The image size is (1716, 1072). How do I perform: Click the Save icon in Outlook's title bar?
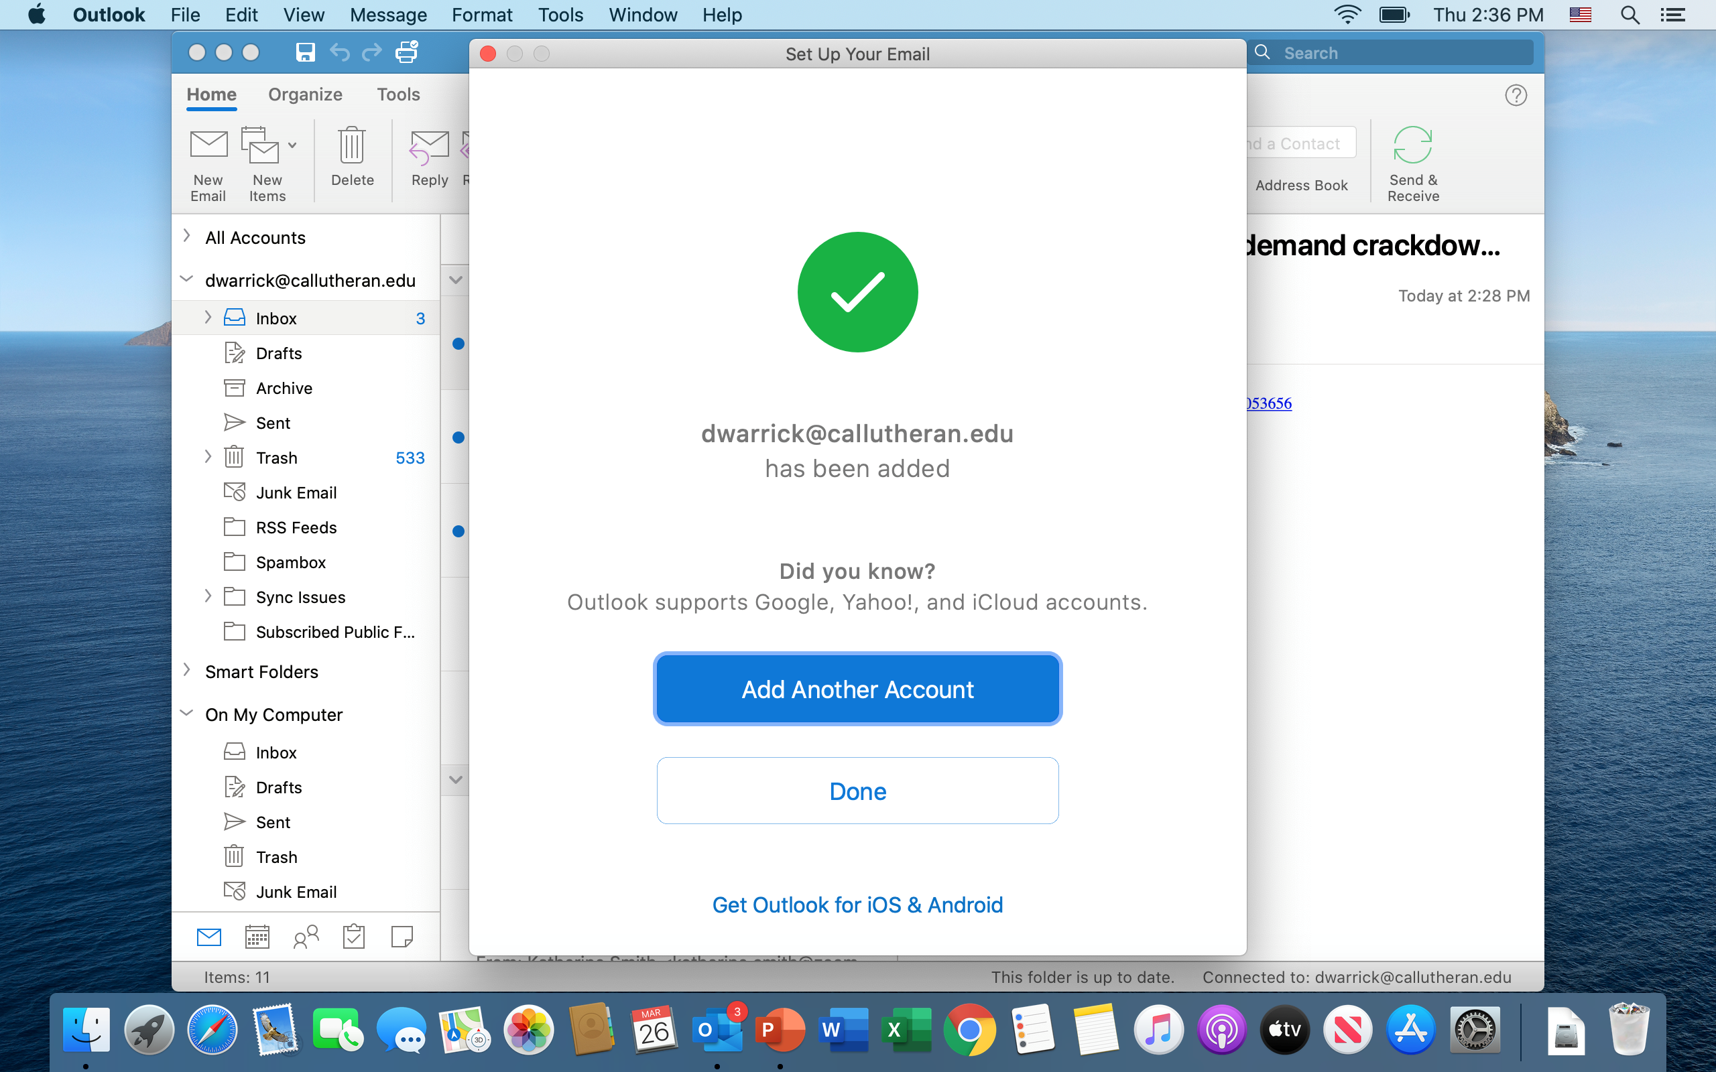[305, 52]
